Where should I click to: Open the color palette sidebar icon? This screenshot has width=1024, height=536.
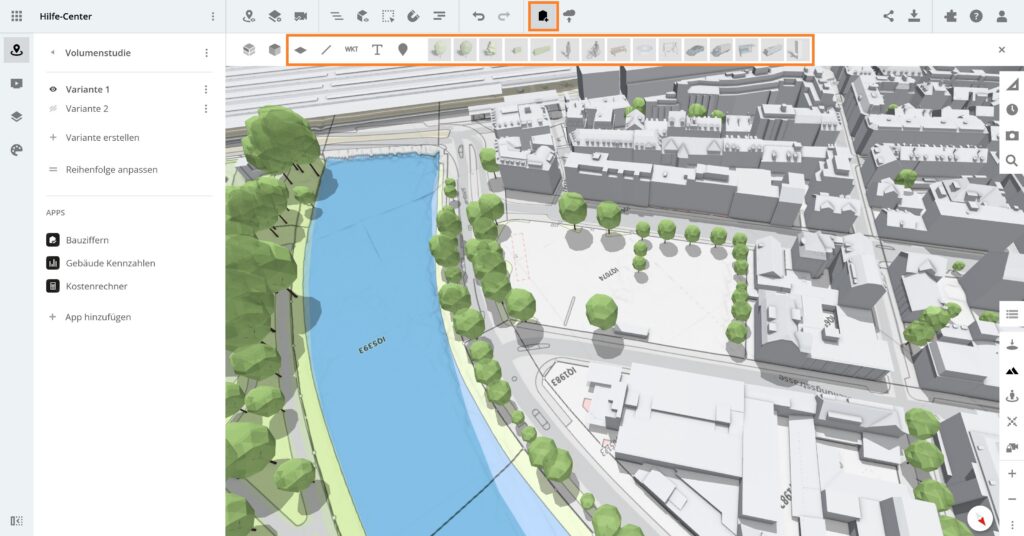point(16,149)
